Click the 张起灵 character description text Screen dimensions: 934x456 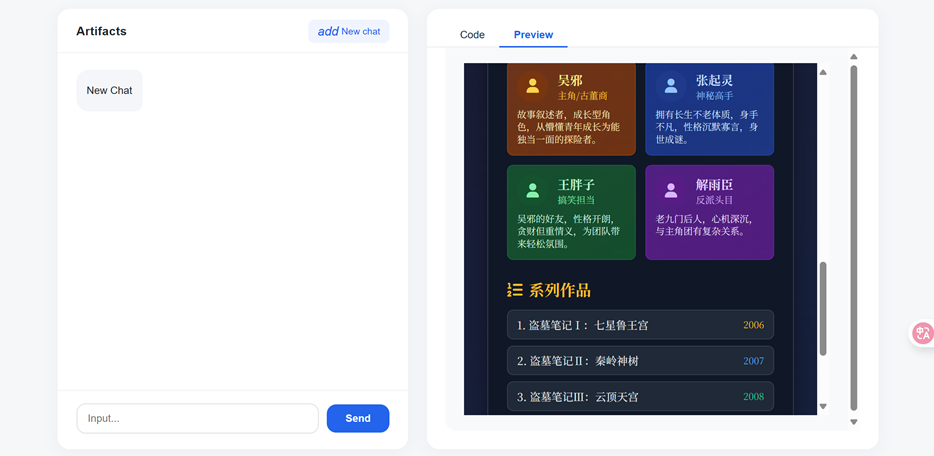pos(707,127)
